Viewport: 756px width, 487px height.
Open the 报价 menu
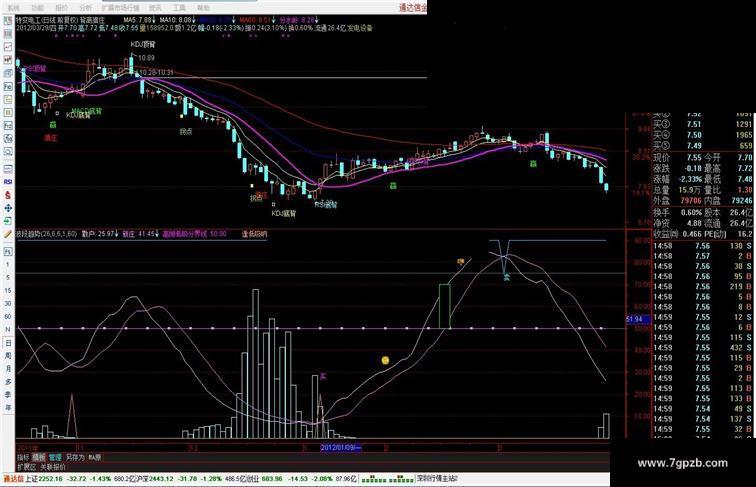click(62, 8)
